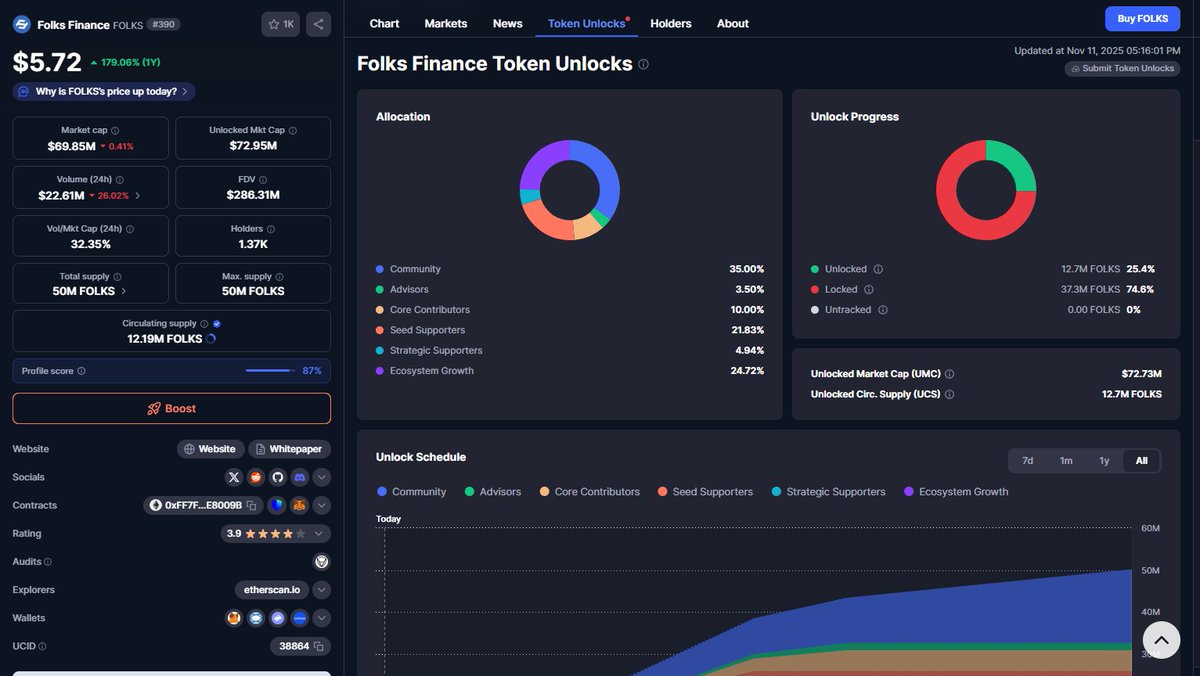Select the 1m range for Unlock Schedule
Screen dimensions: 1200x676
[1066, 461]
